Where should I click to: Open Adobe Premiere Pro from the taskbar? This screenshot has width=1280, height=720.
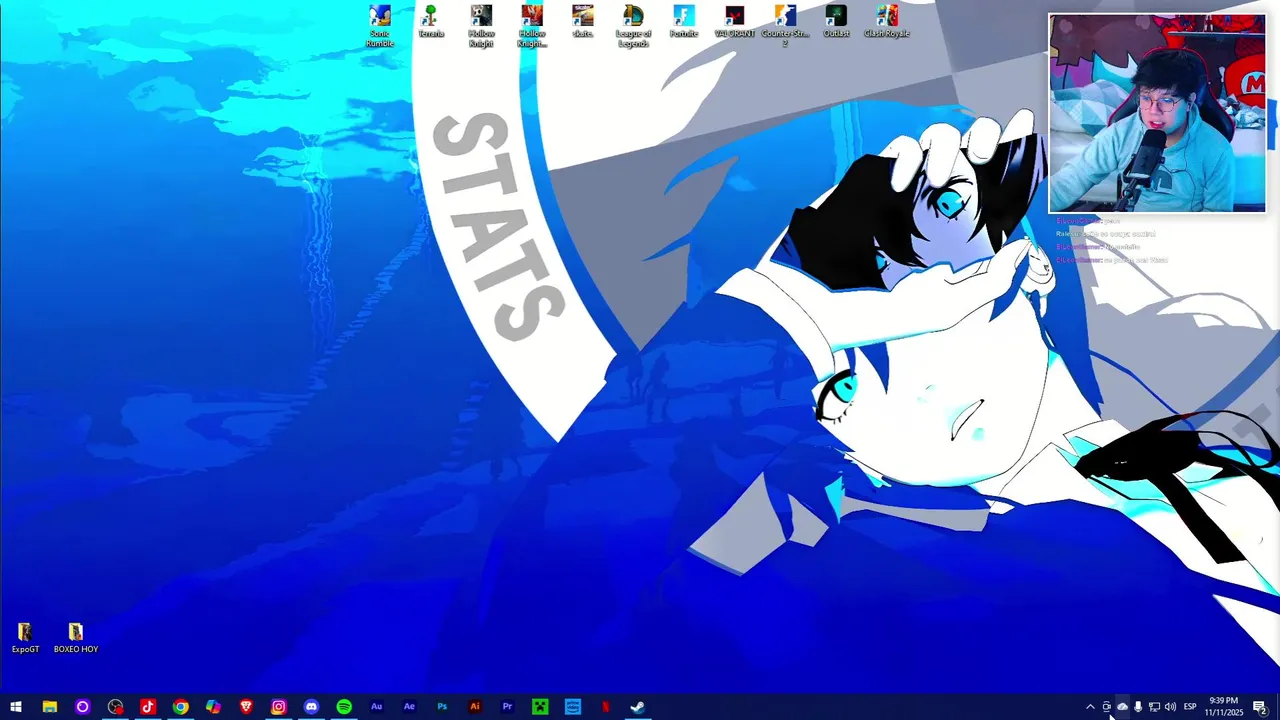point(507,707)
